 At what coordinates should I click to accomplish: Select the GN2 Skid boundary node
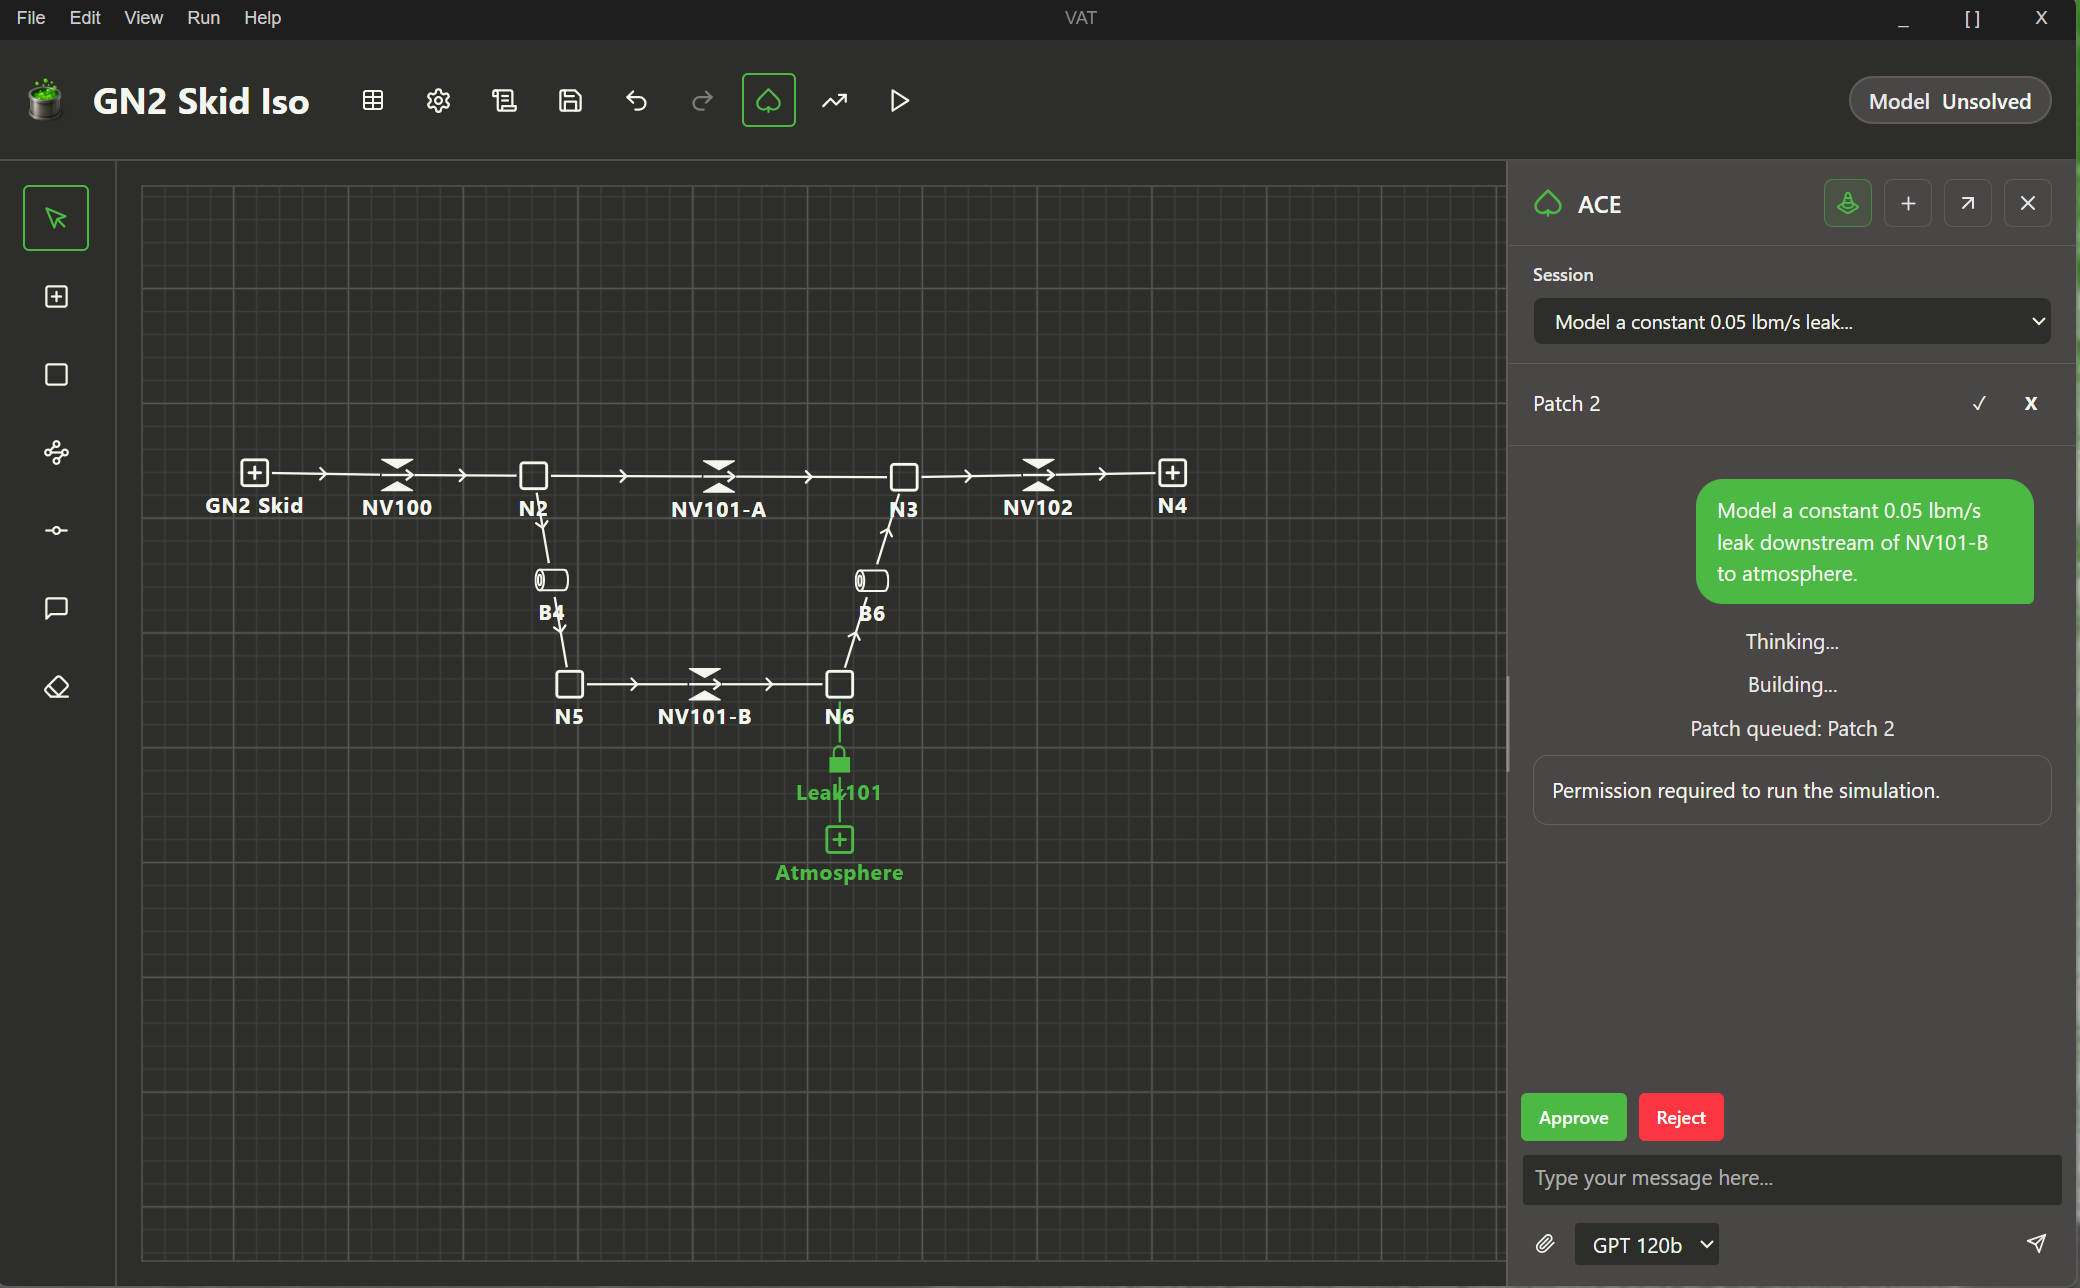(x=254, y=472)
